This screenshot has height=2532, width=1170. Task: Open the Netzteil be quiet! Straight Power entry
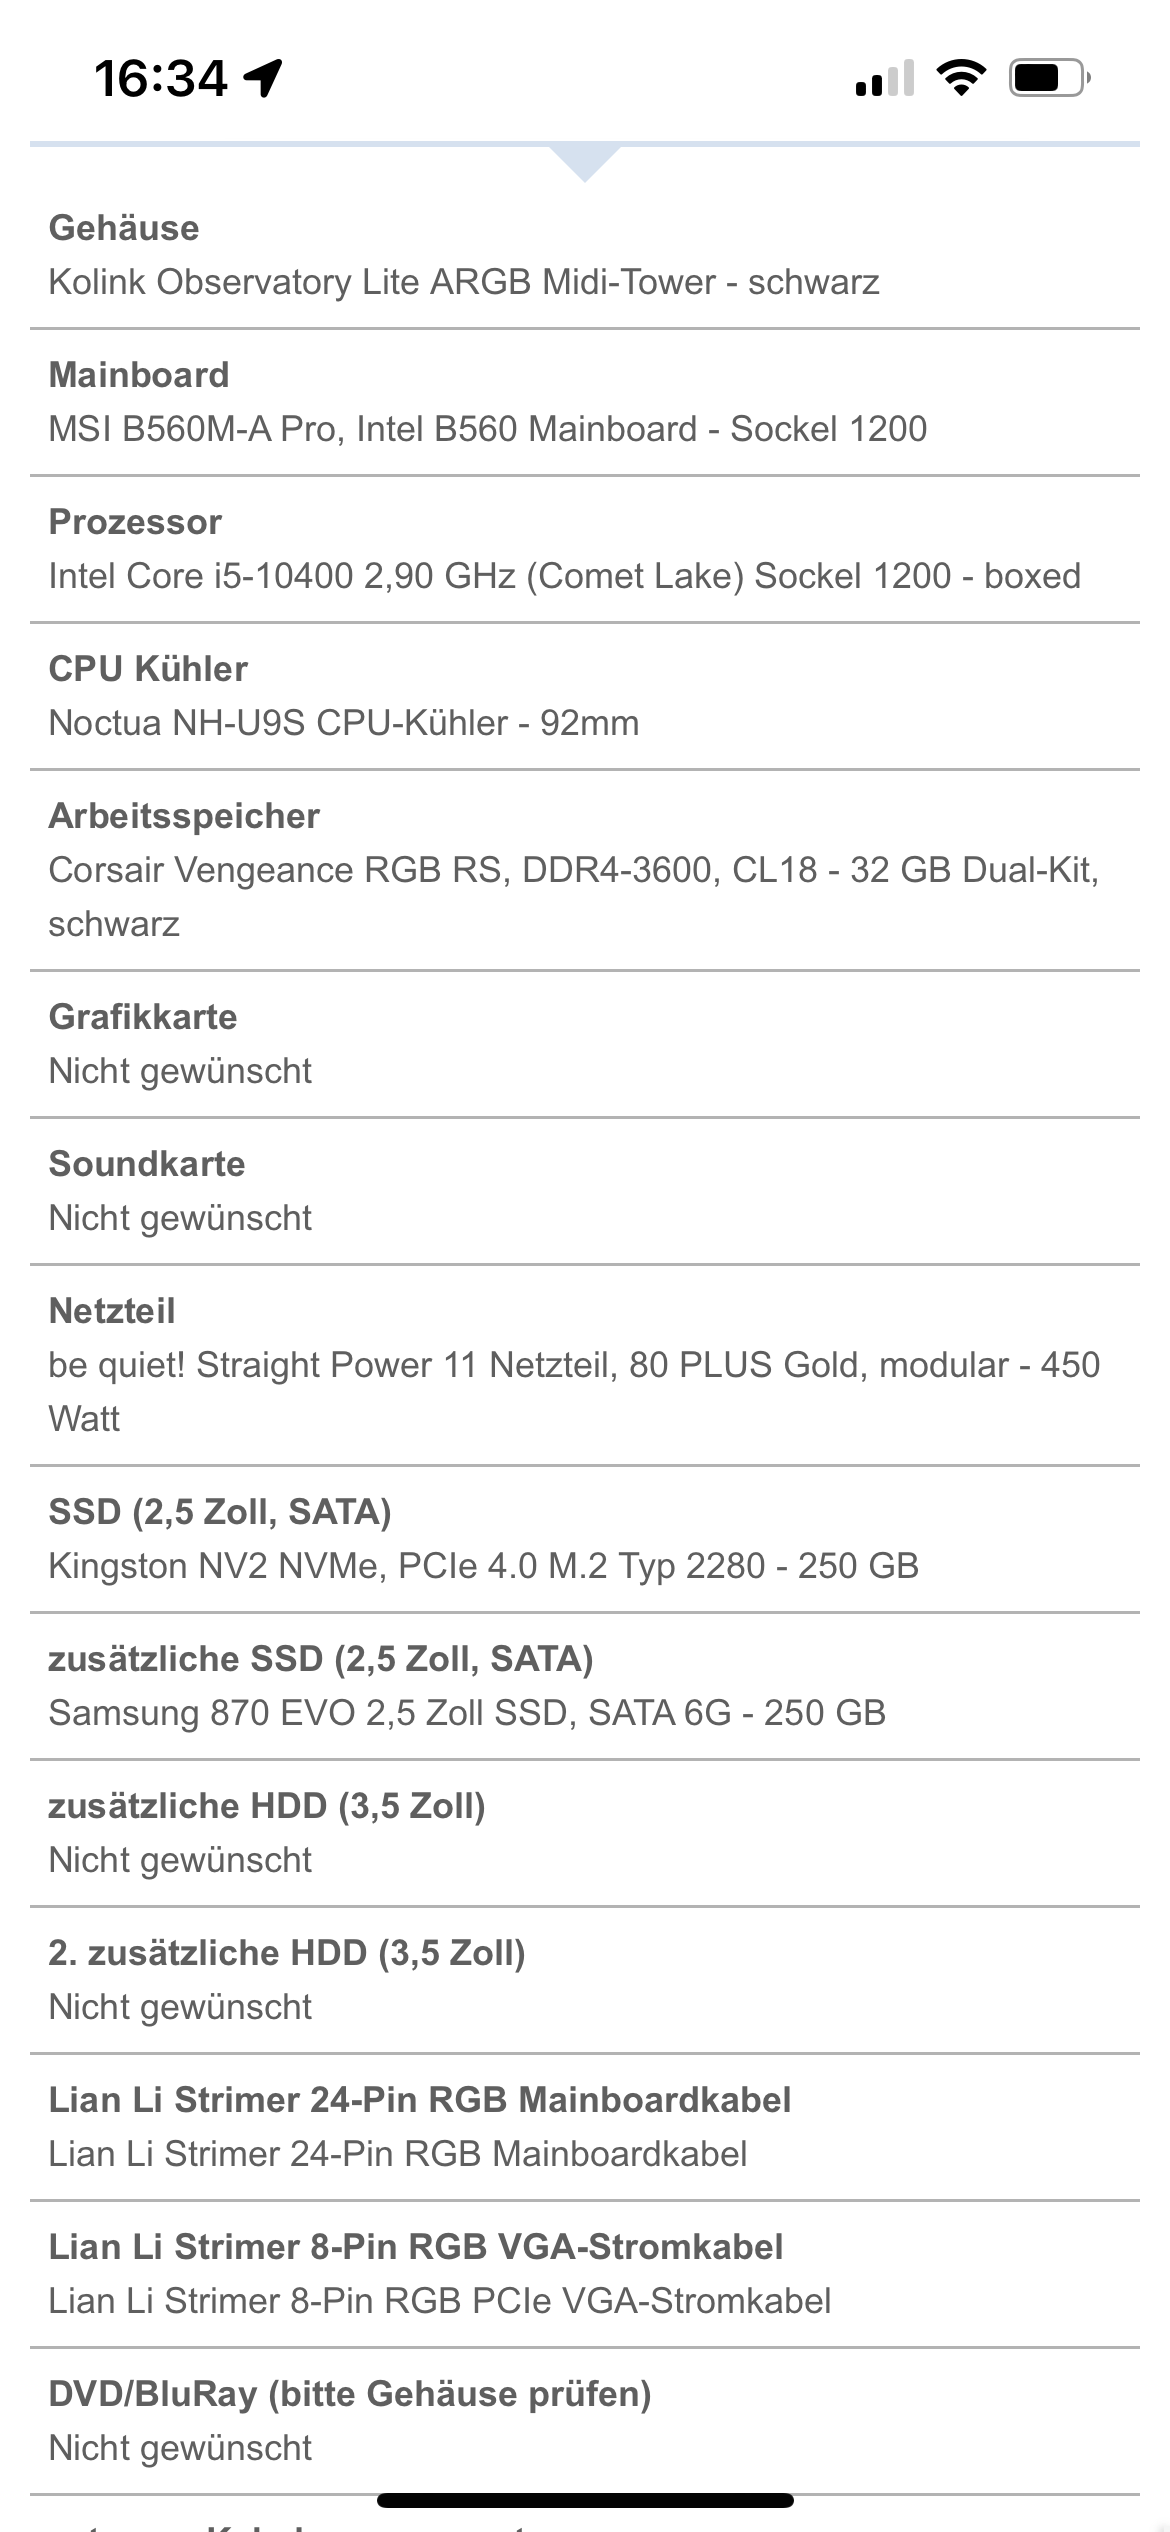tap(585, 1365)
